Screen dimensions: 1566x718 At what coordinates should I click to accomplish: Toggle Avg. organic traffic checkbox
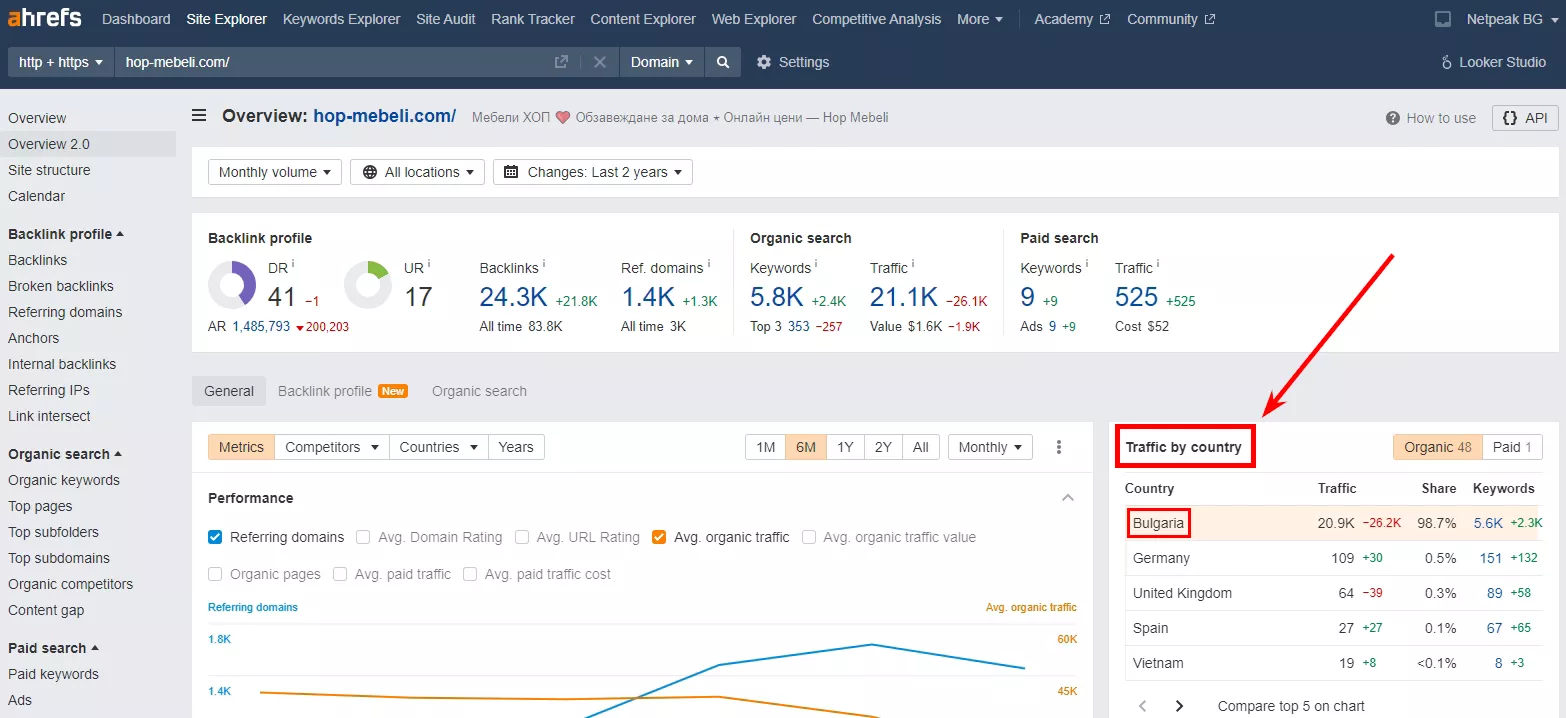[x=659, y=537]
